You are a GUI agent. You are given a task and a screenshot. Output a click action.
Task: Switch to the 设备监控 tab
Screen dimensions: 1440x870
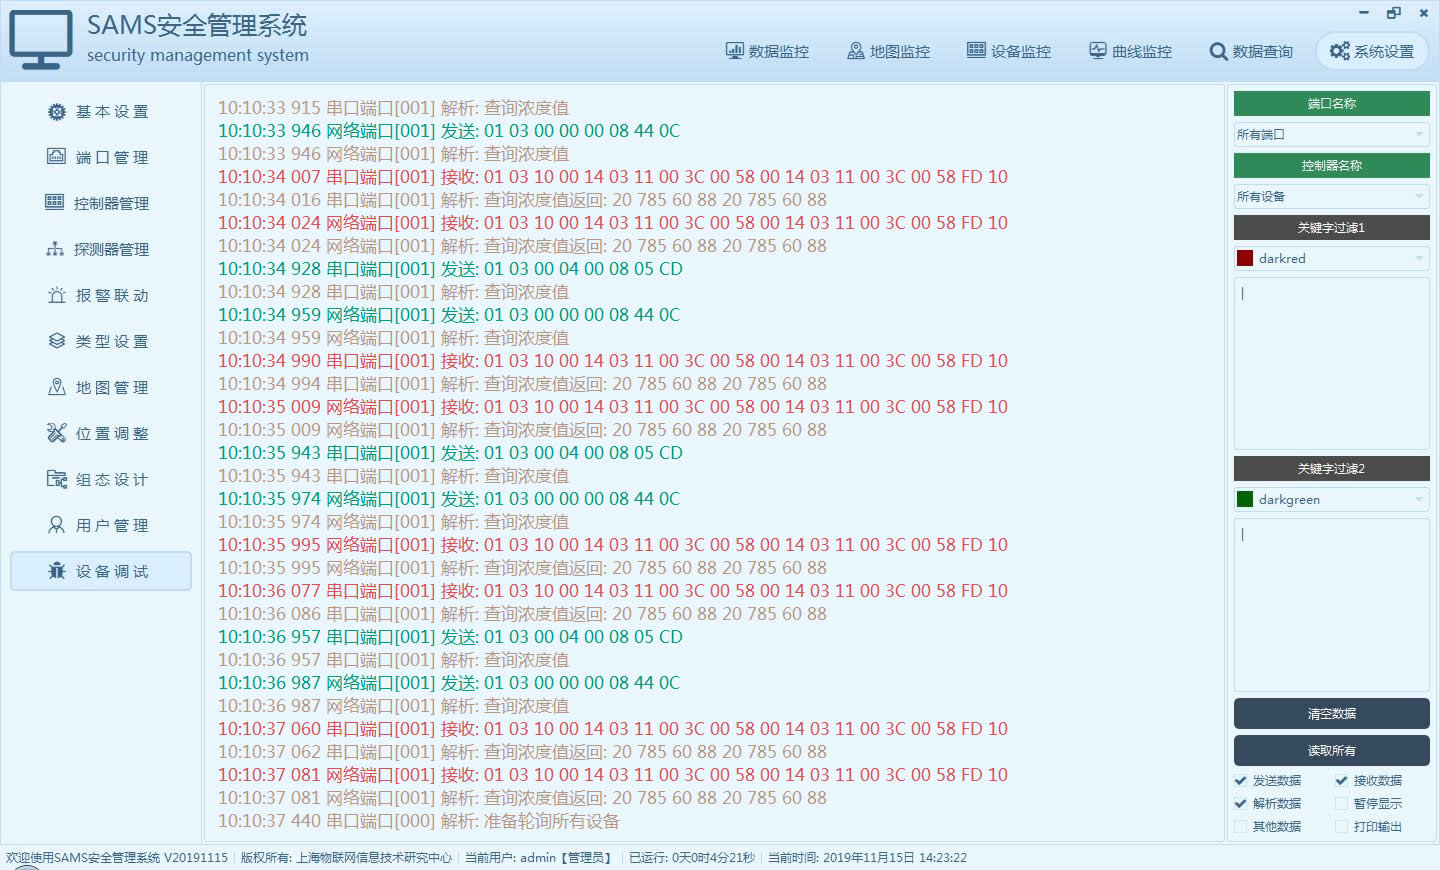(x=1009, y=51)
